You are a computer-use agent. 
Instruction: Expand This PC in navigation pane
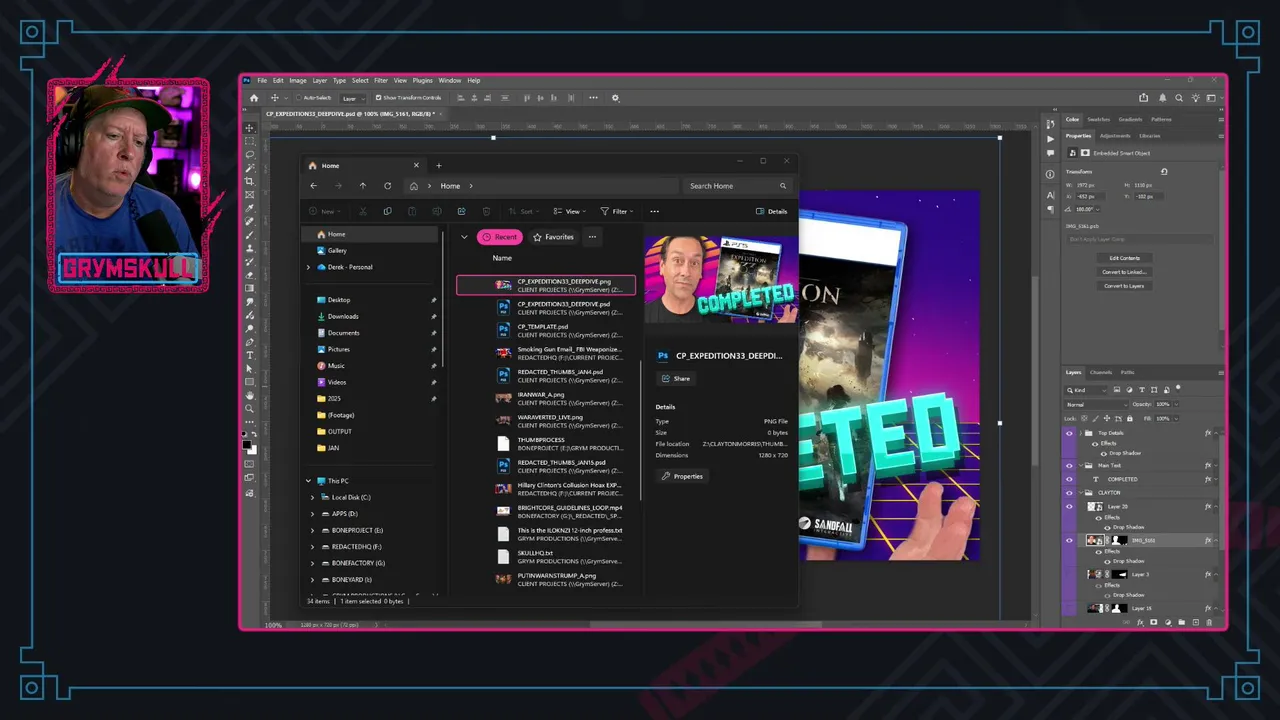coord(308,481)
